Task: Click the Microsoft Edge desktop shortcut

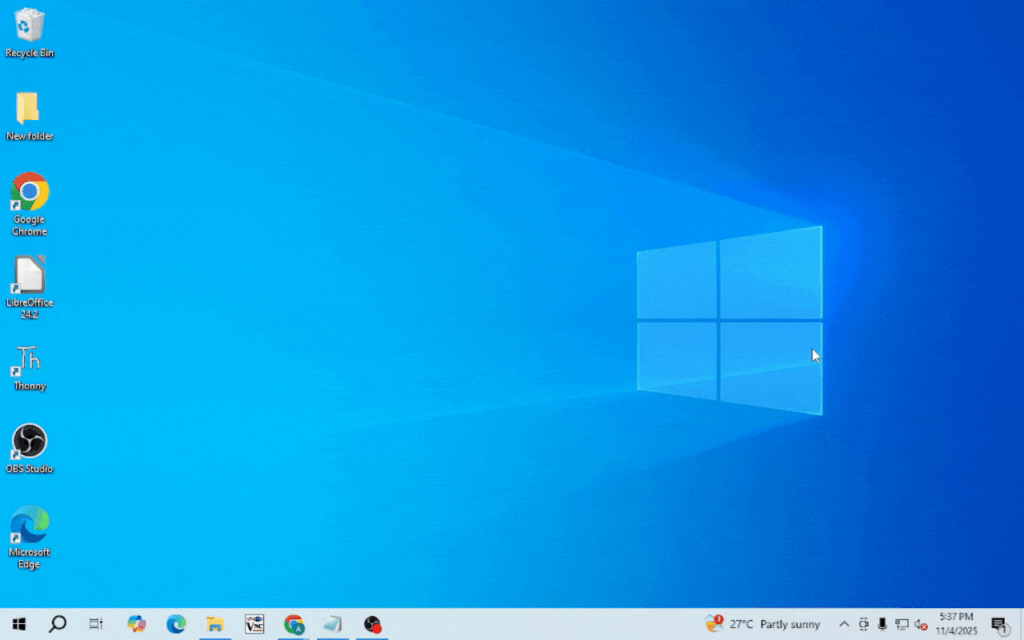Action: coord(29,526)
